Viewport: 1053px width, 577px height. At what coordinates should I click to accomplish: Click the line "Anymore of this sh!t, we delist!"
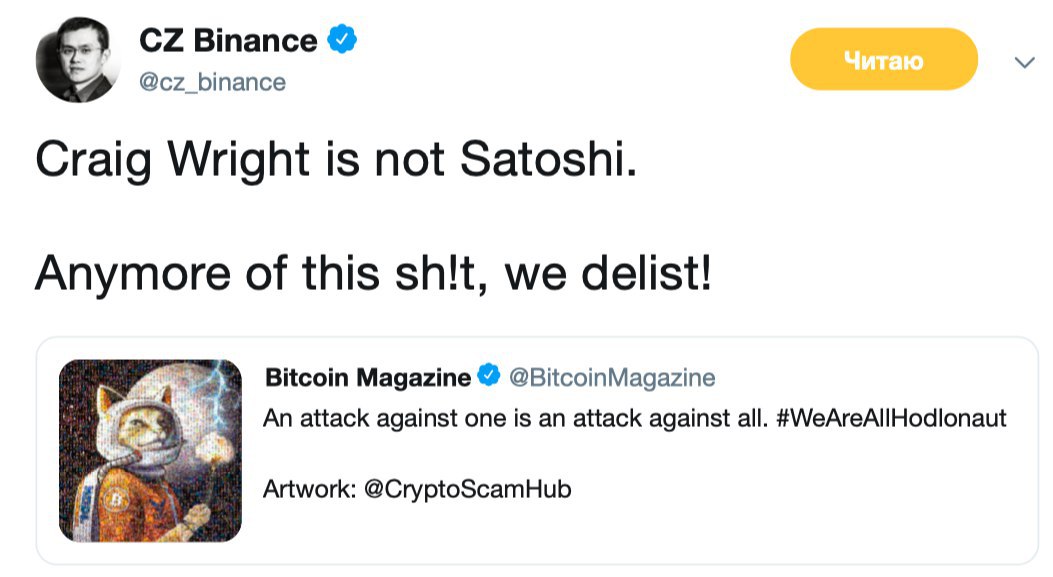373,271
